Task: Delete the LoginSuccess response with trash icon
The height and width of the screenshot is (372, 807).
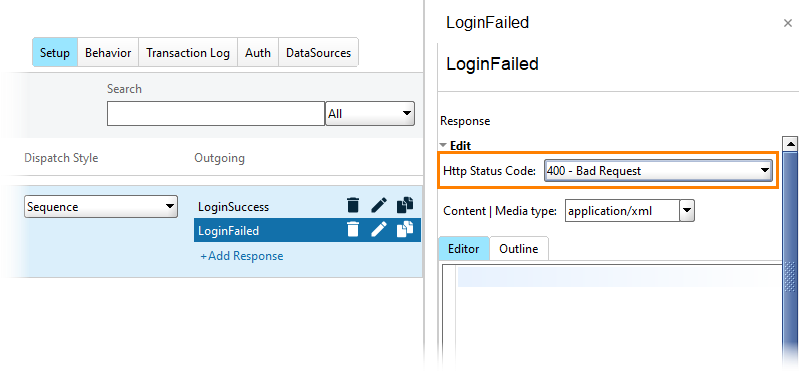Action: (353, 205)
